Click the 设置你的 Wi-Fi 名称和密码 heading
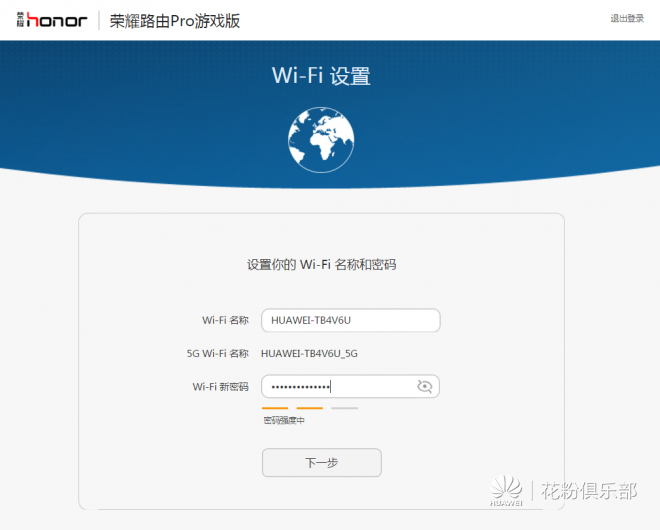The height and width of the screenshot is (530, 660). (x=321, y=265)
